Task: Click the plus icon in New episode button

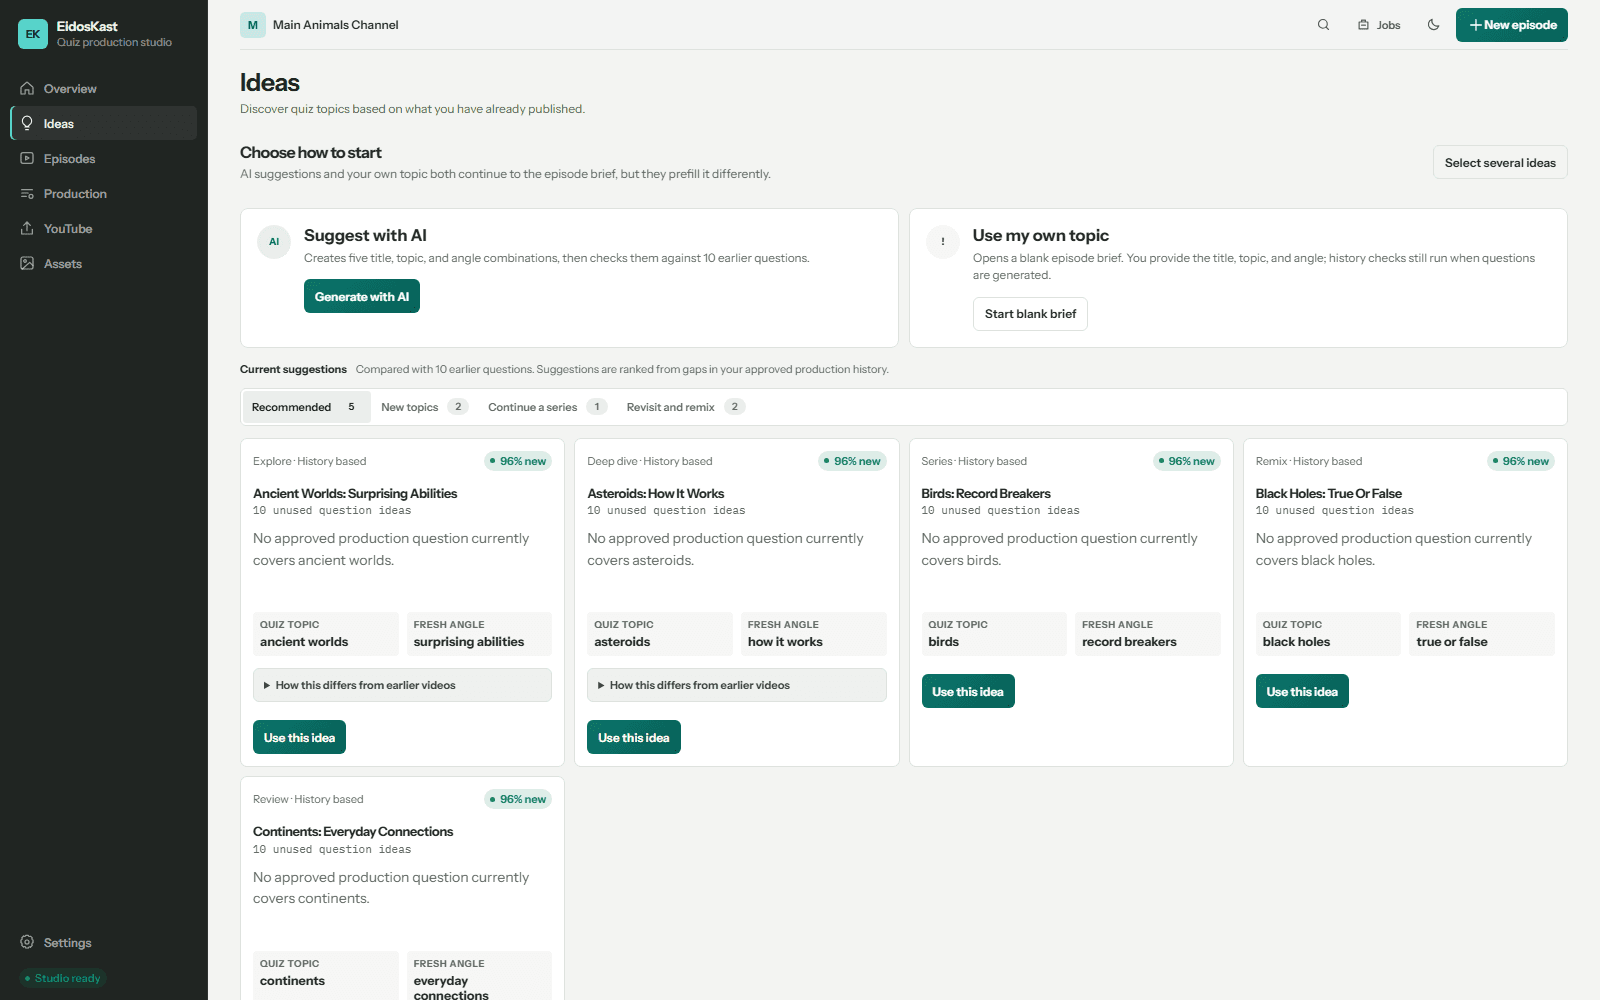Action: pos(1475,25)
